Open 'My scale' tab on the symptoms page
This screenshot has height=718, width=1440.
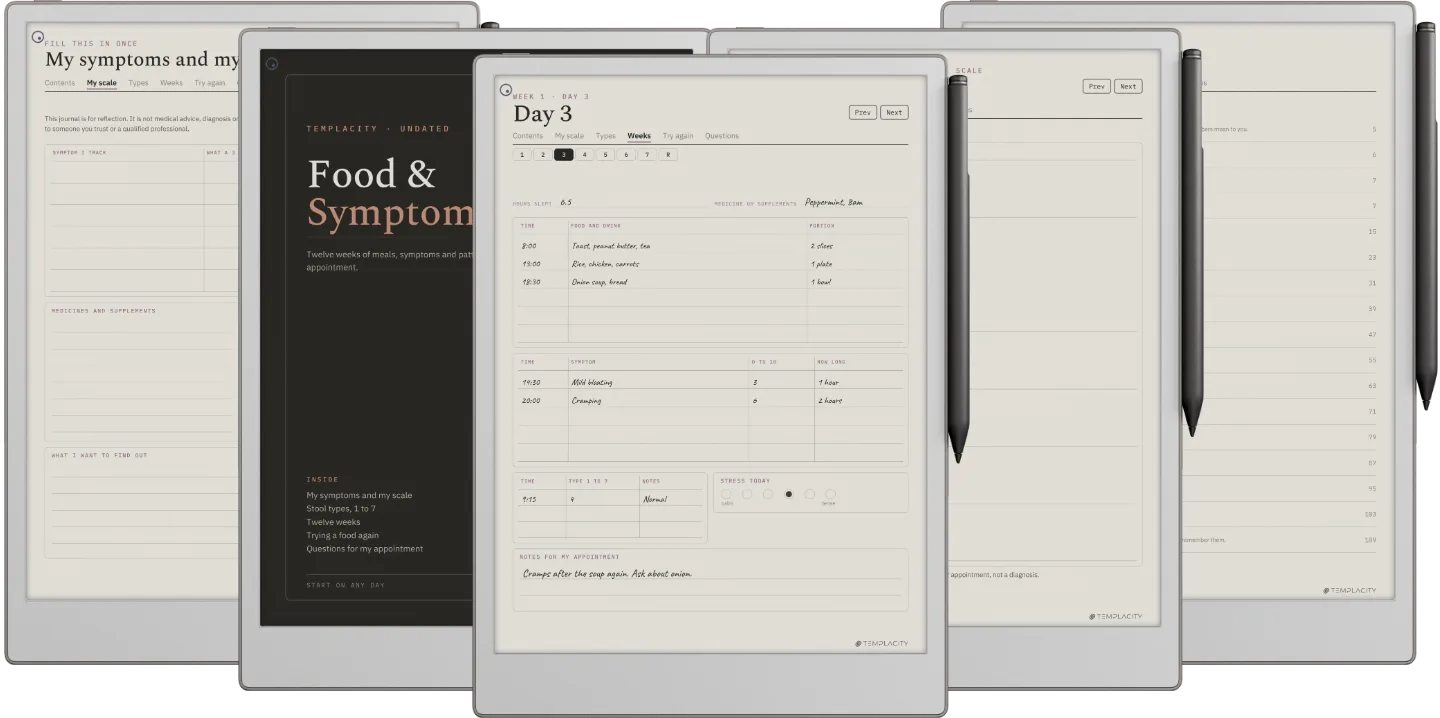tap(101, 83)
